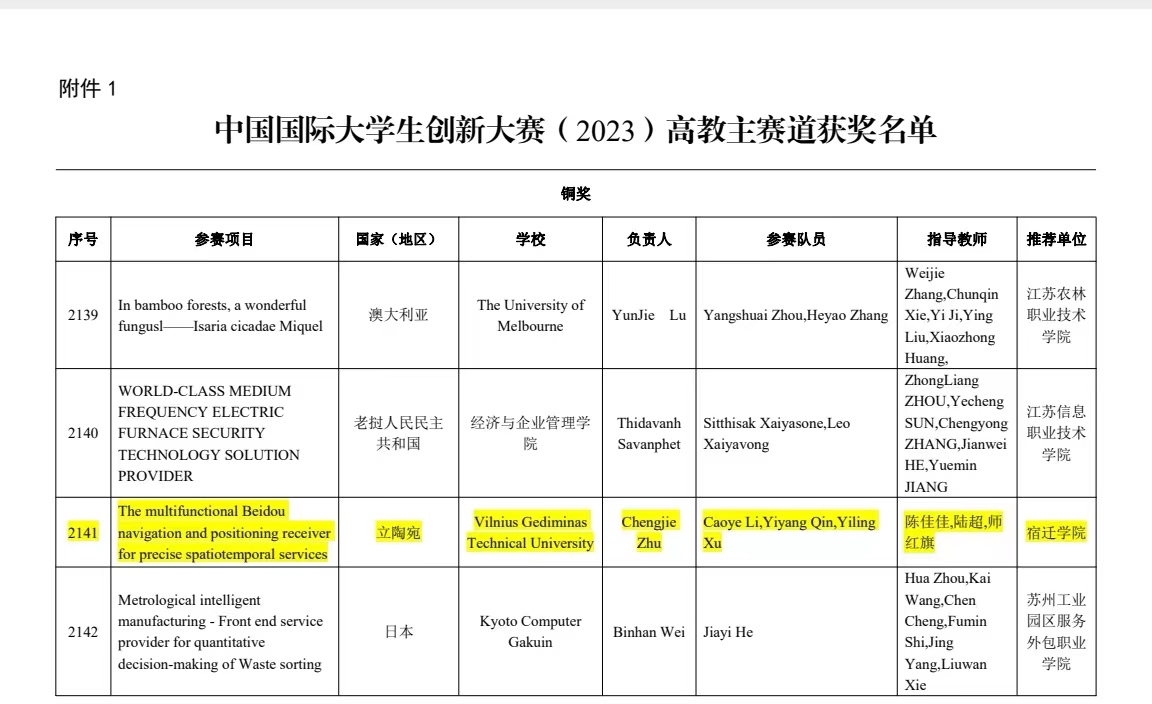Click the 日本 country cell
Image resolution: width=1152 pixels, height=704 pixels.
(x=398, y=632)
